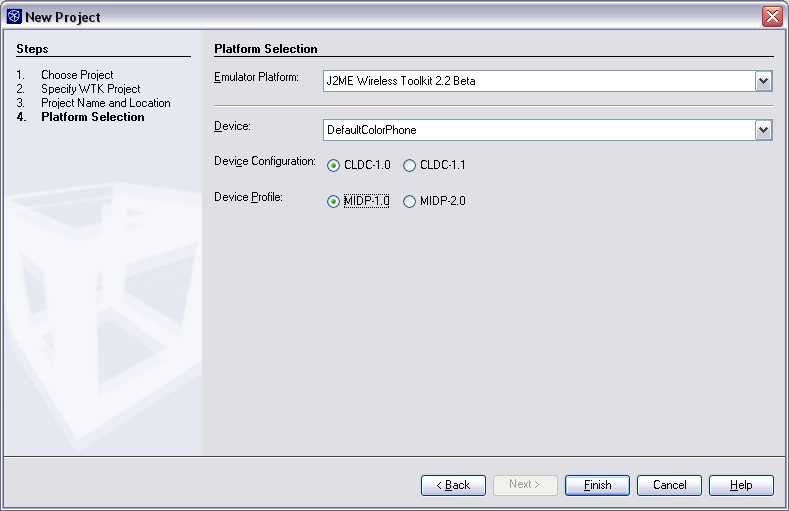Switch device profile to MIDP-2.0
The height and width of the screenshot is (511, 789).
409,201
